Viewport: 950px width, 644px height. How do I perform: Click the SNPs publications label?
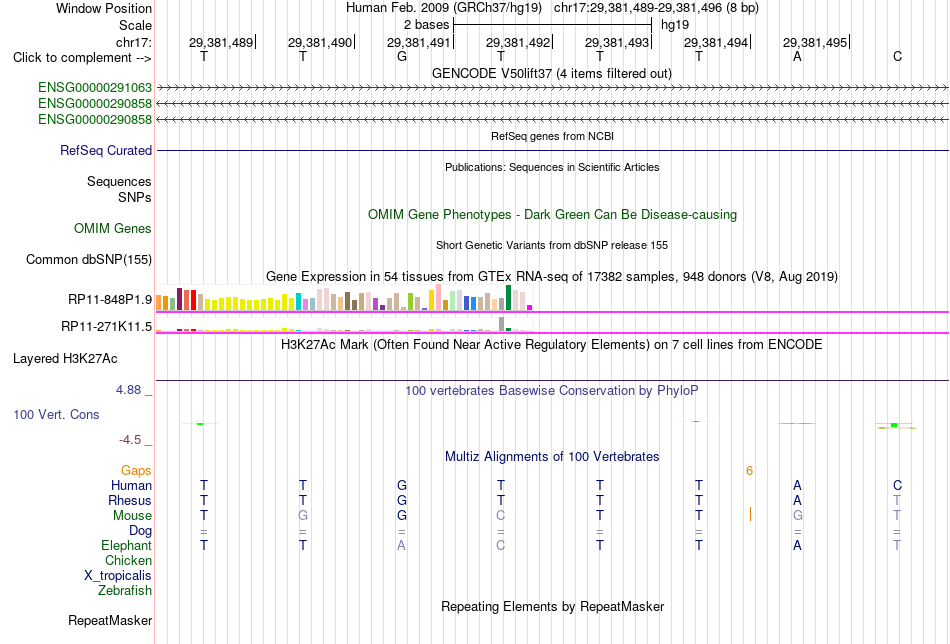(x=135, y=198)
